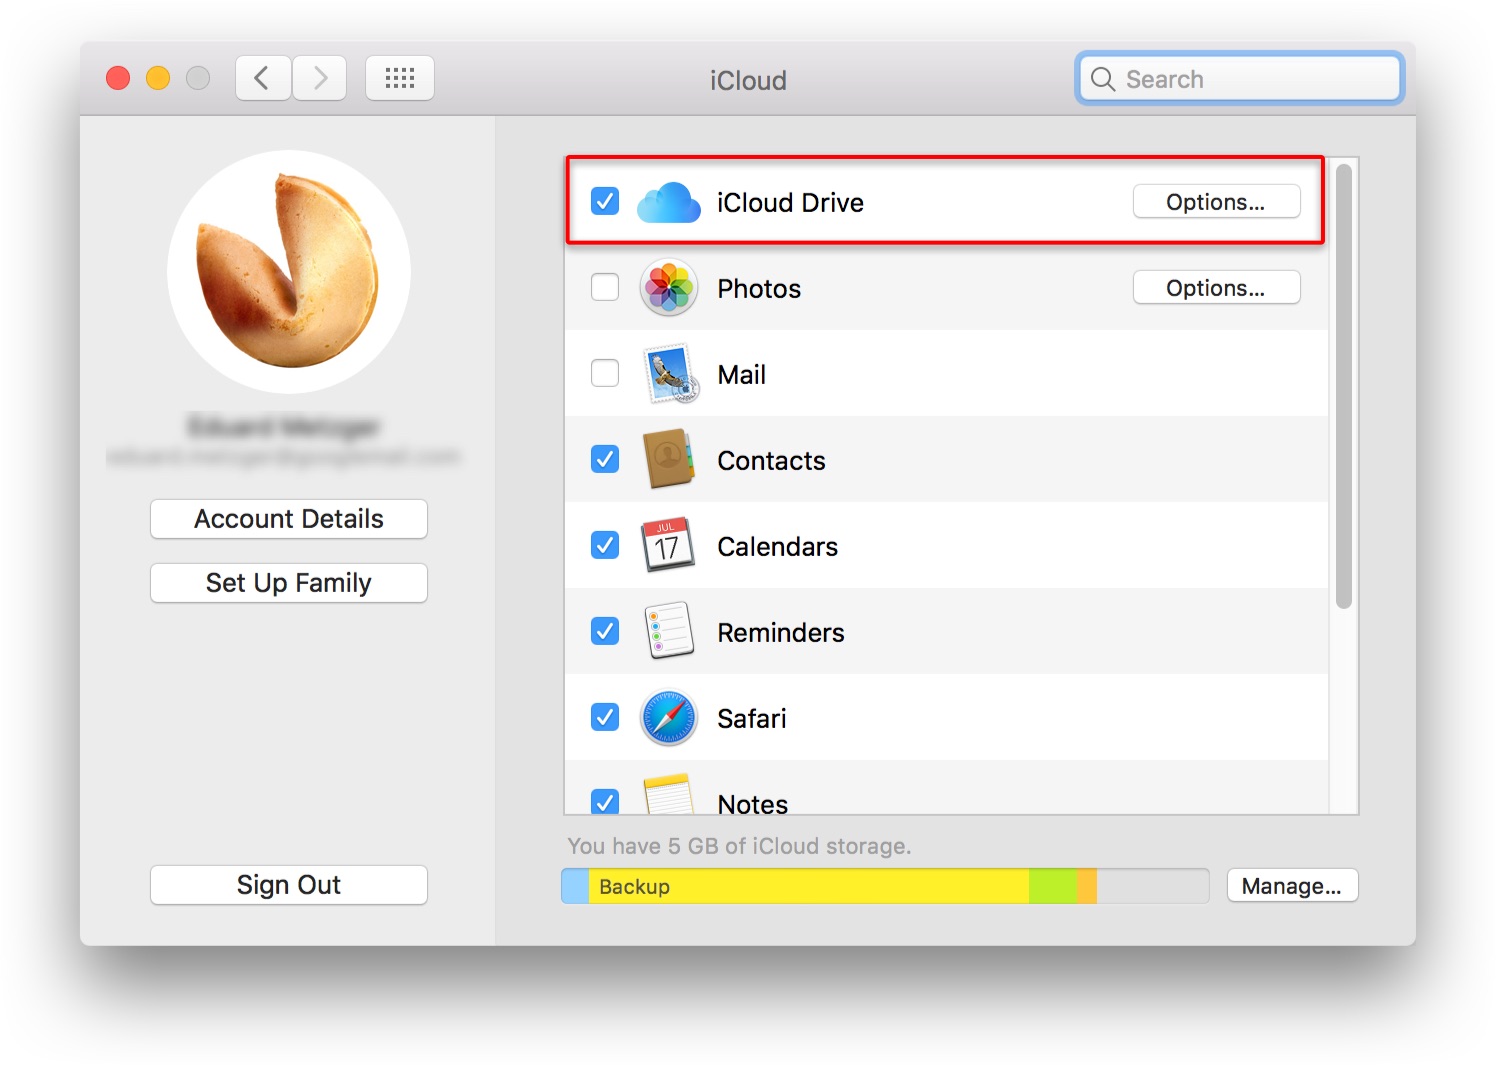Click the Contacts book icon
Image resolution: width=1496 pixels, height=1066 pixels.
tap(668, 460)
